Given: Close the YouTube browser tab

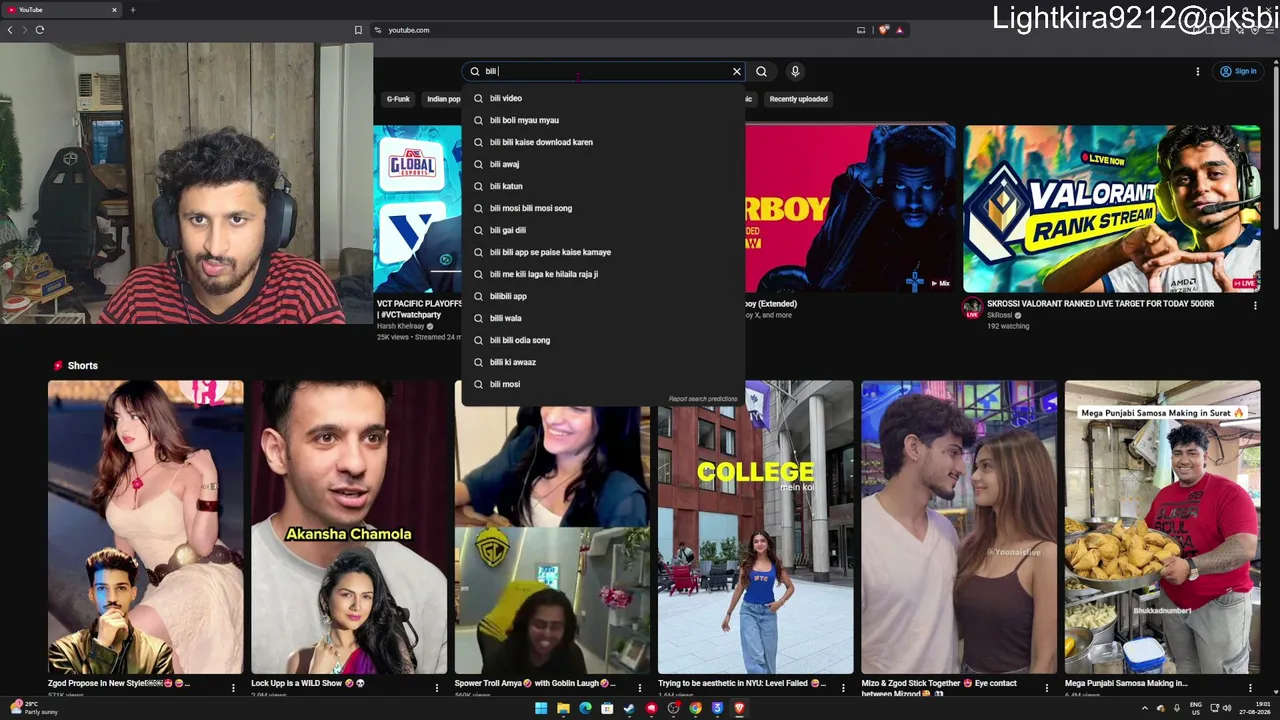Looking at the screenshot, I should tap(114, 10).
